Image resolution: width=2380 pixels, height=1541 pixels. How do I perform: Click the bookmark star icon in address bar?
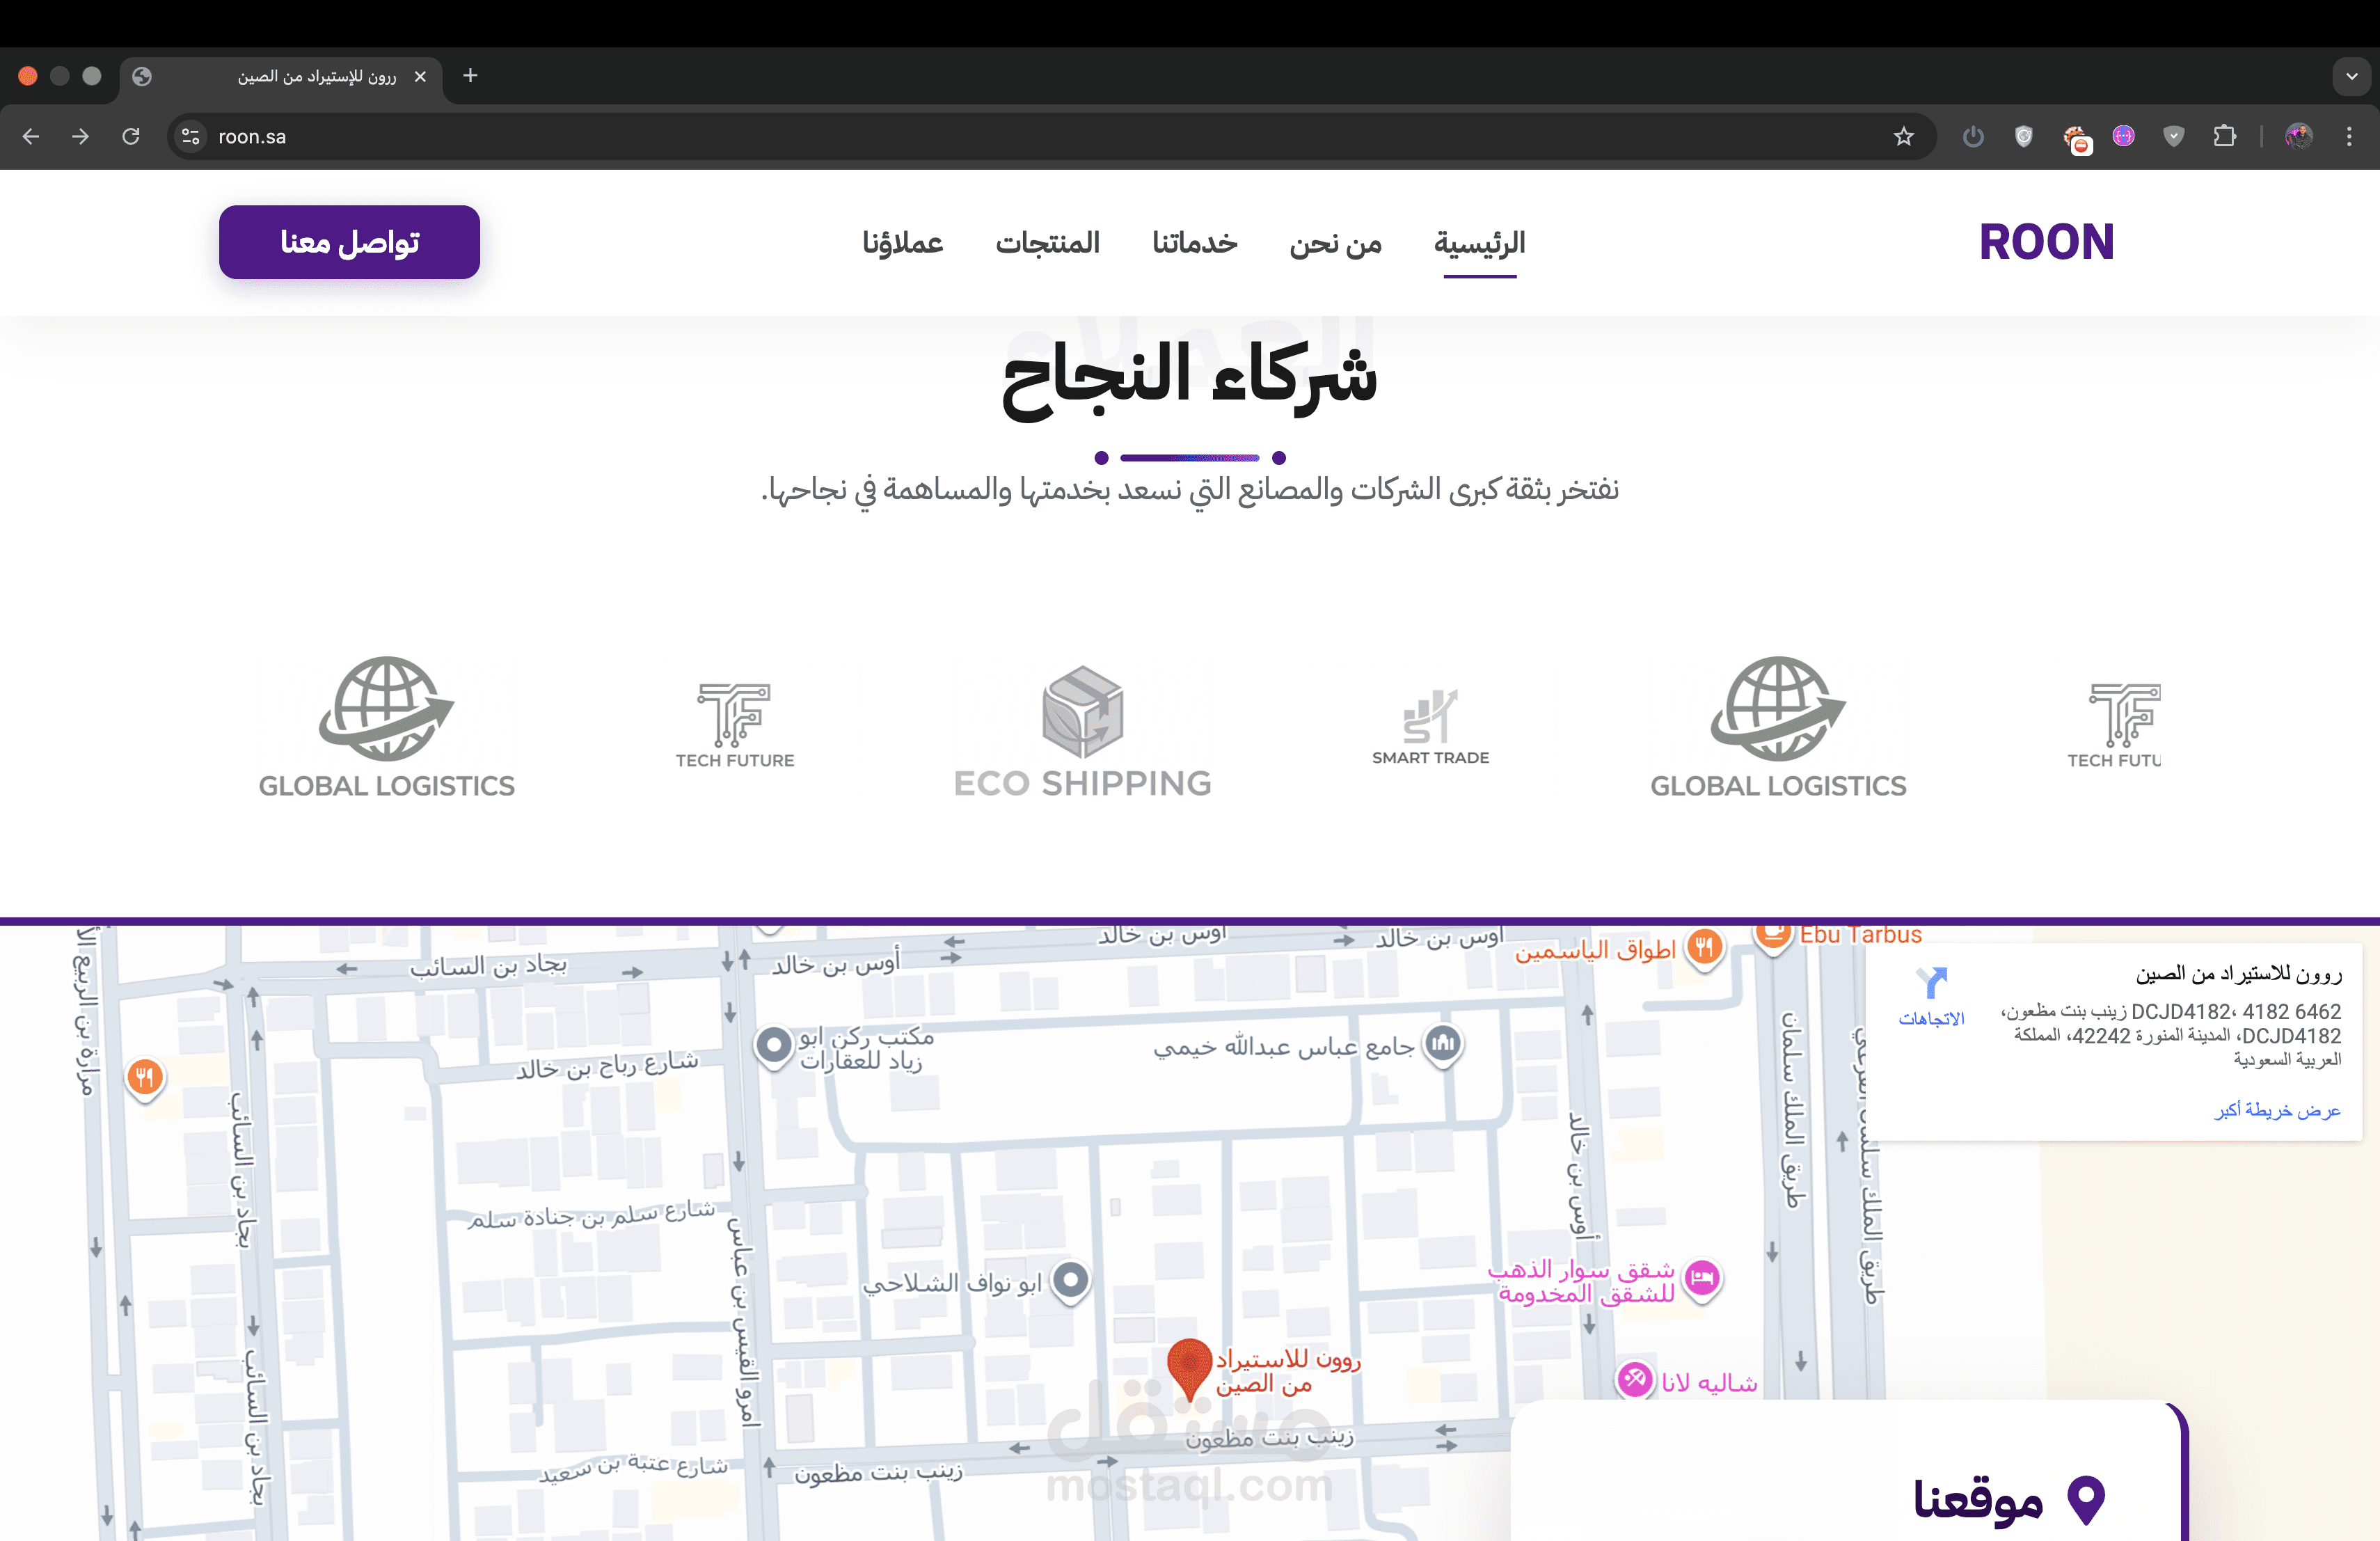click(1903, 136)
